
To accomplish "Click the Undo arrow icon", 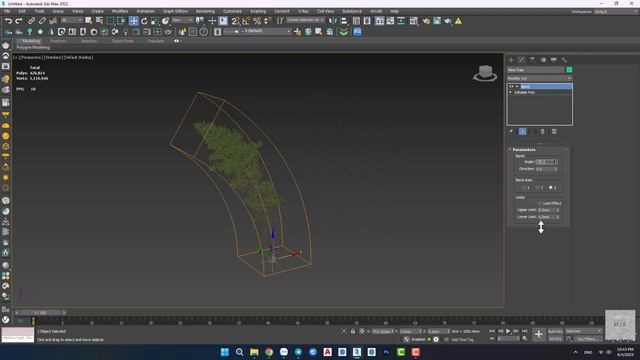I will pos(8,21).
